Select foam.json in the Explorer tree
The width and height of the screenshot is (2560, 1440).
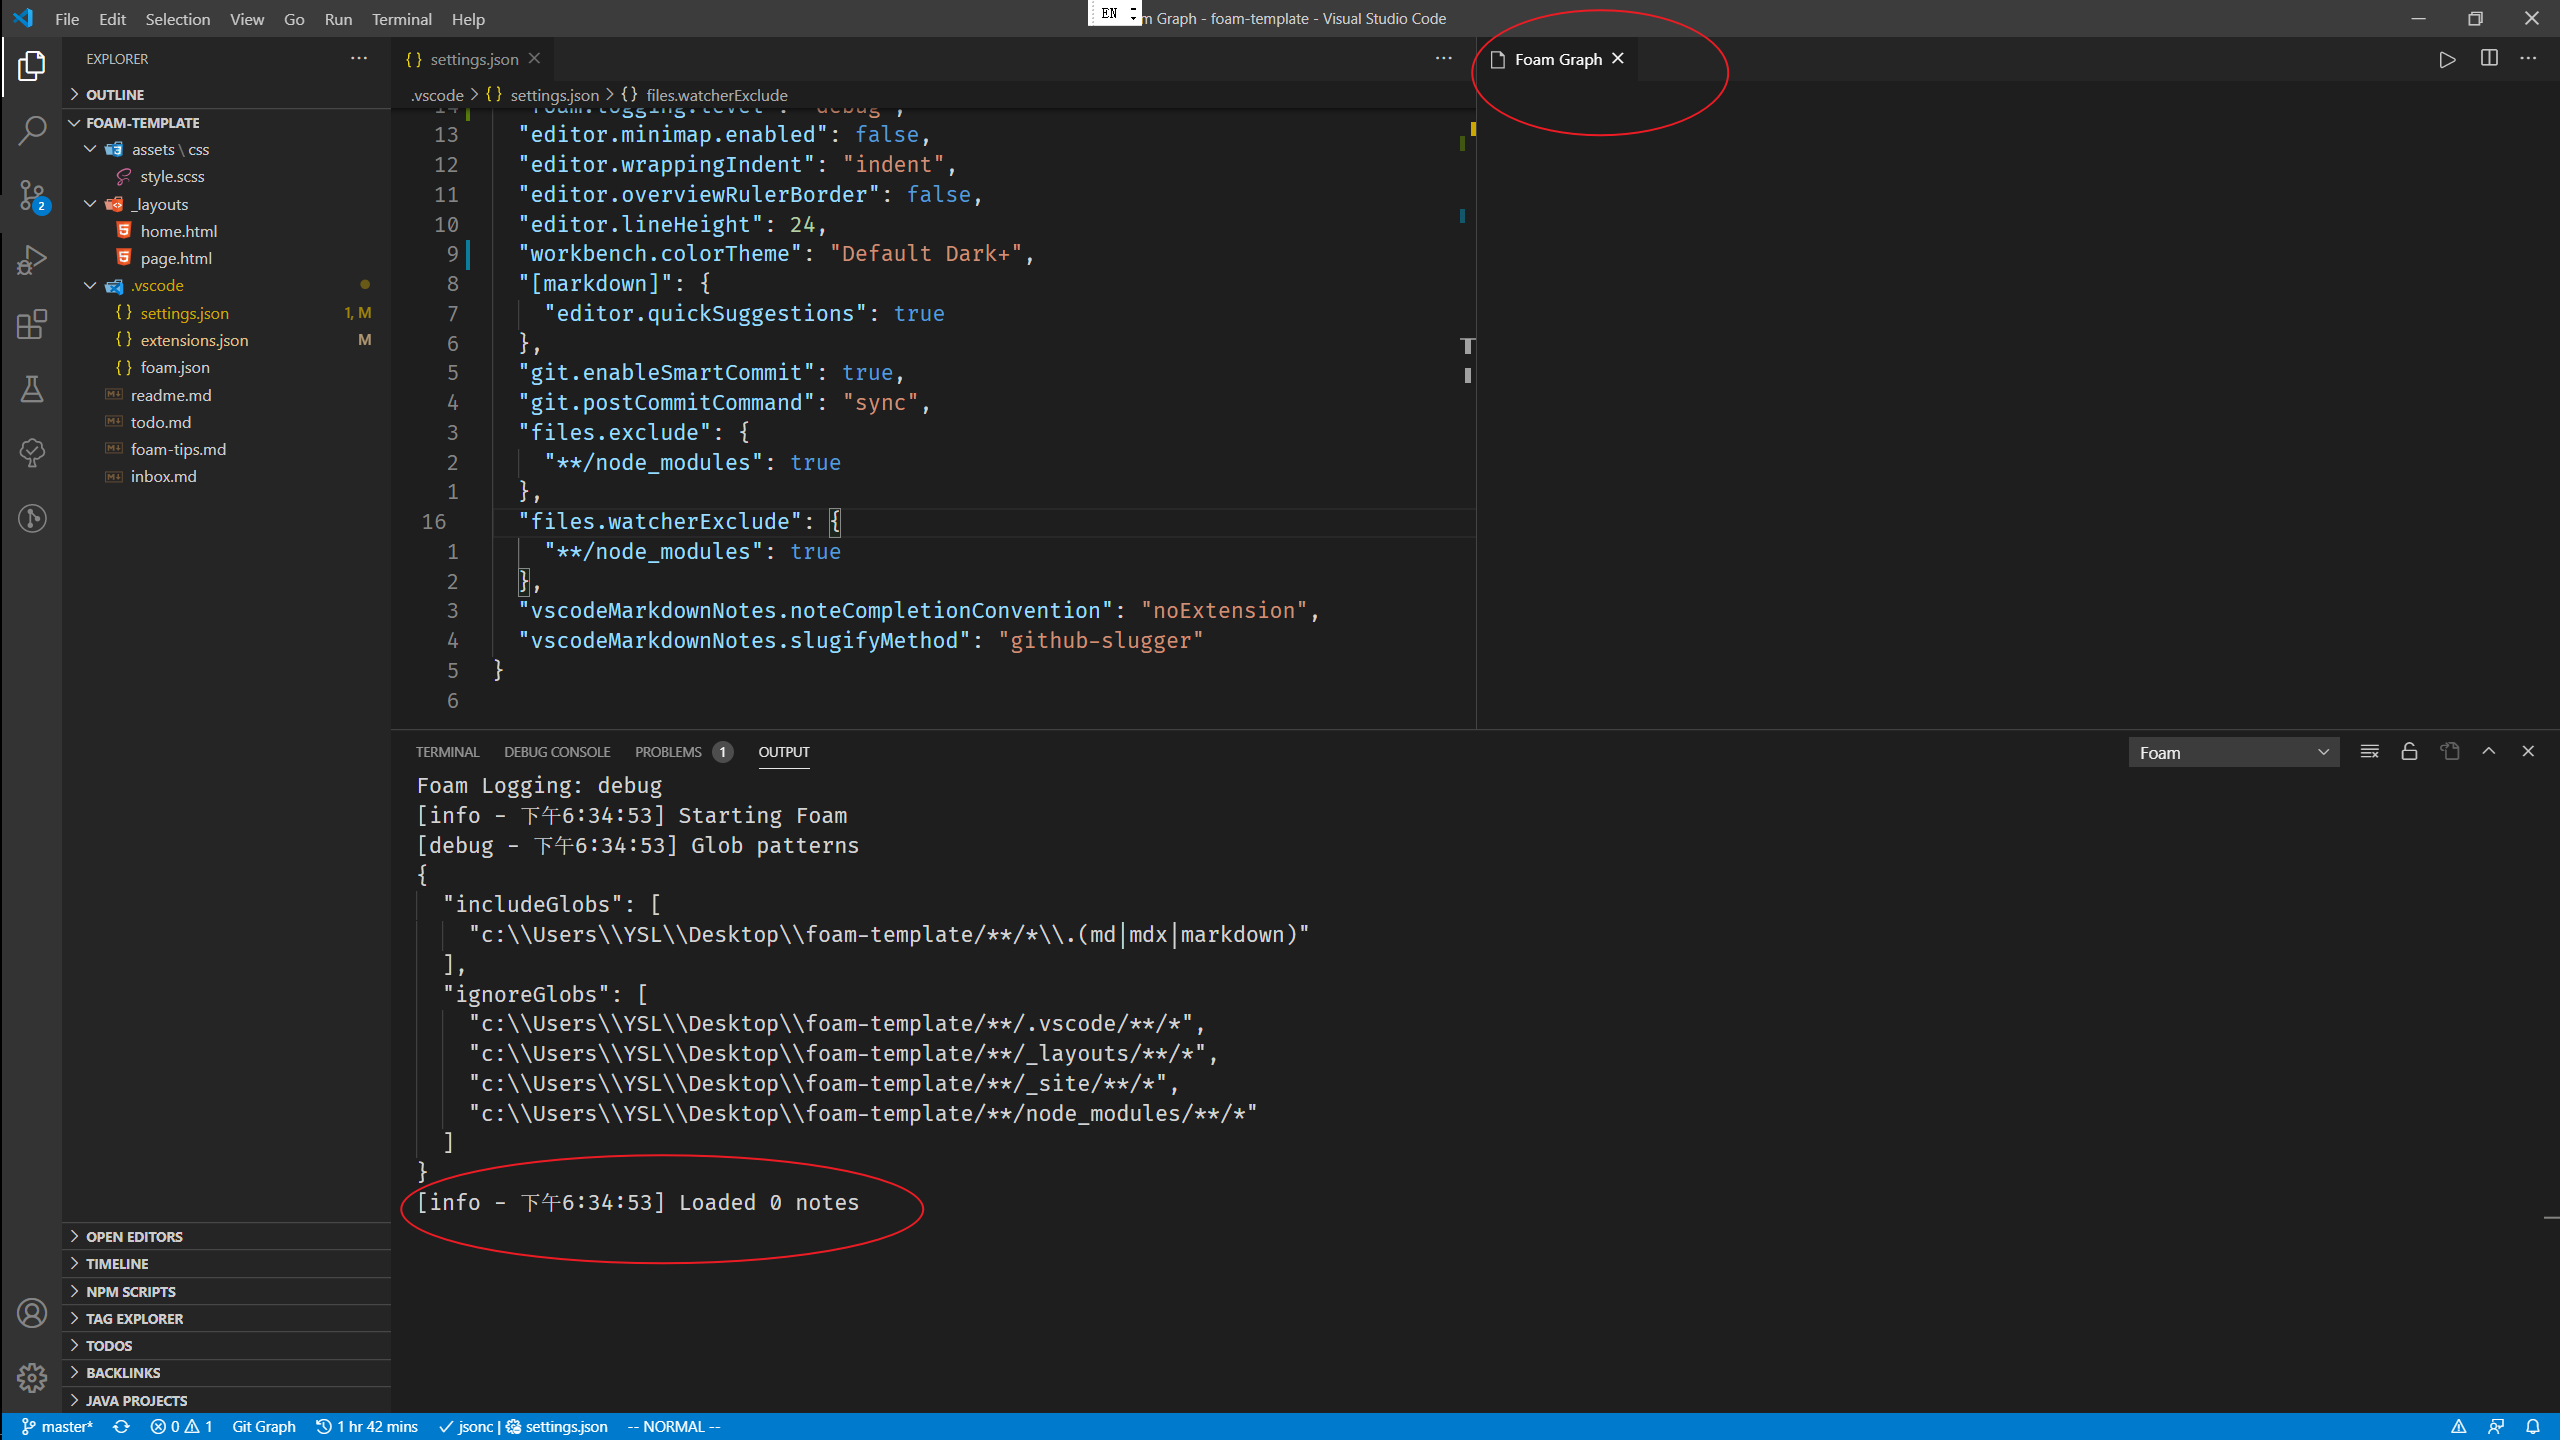(175, 367)
